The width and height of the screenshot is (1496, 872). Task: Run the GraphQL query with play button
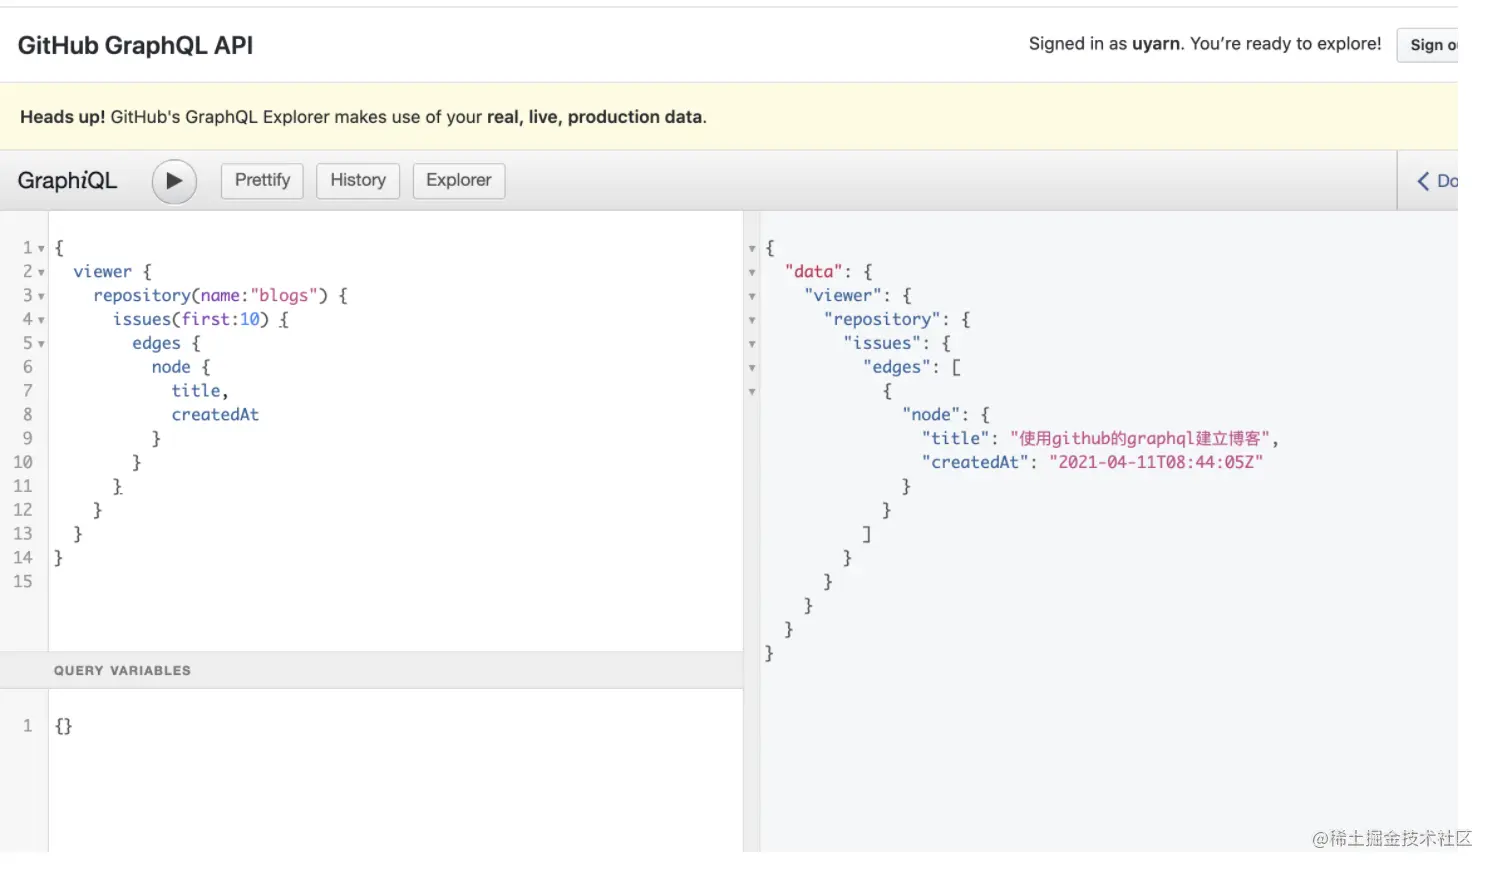174,181
